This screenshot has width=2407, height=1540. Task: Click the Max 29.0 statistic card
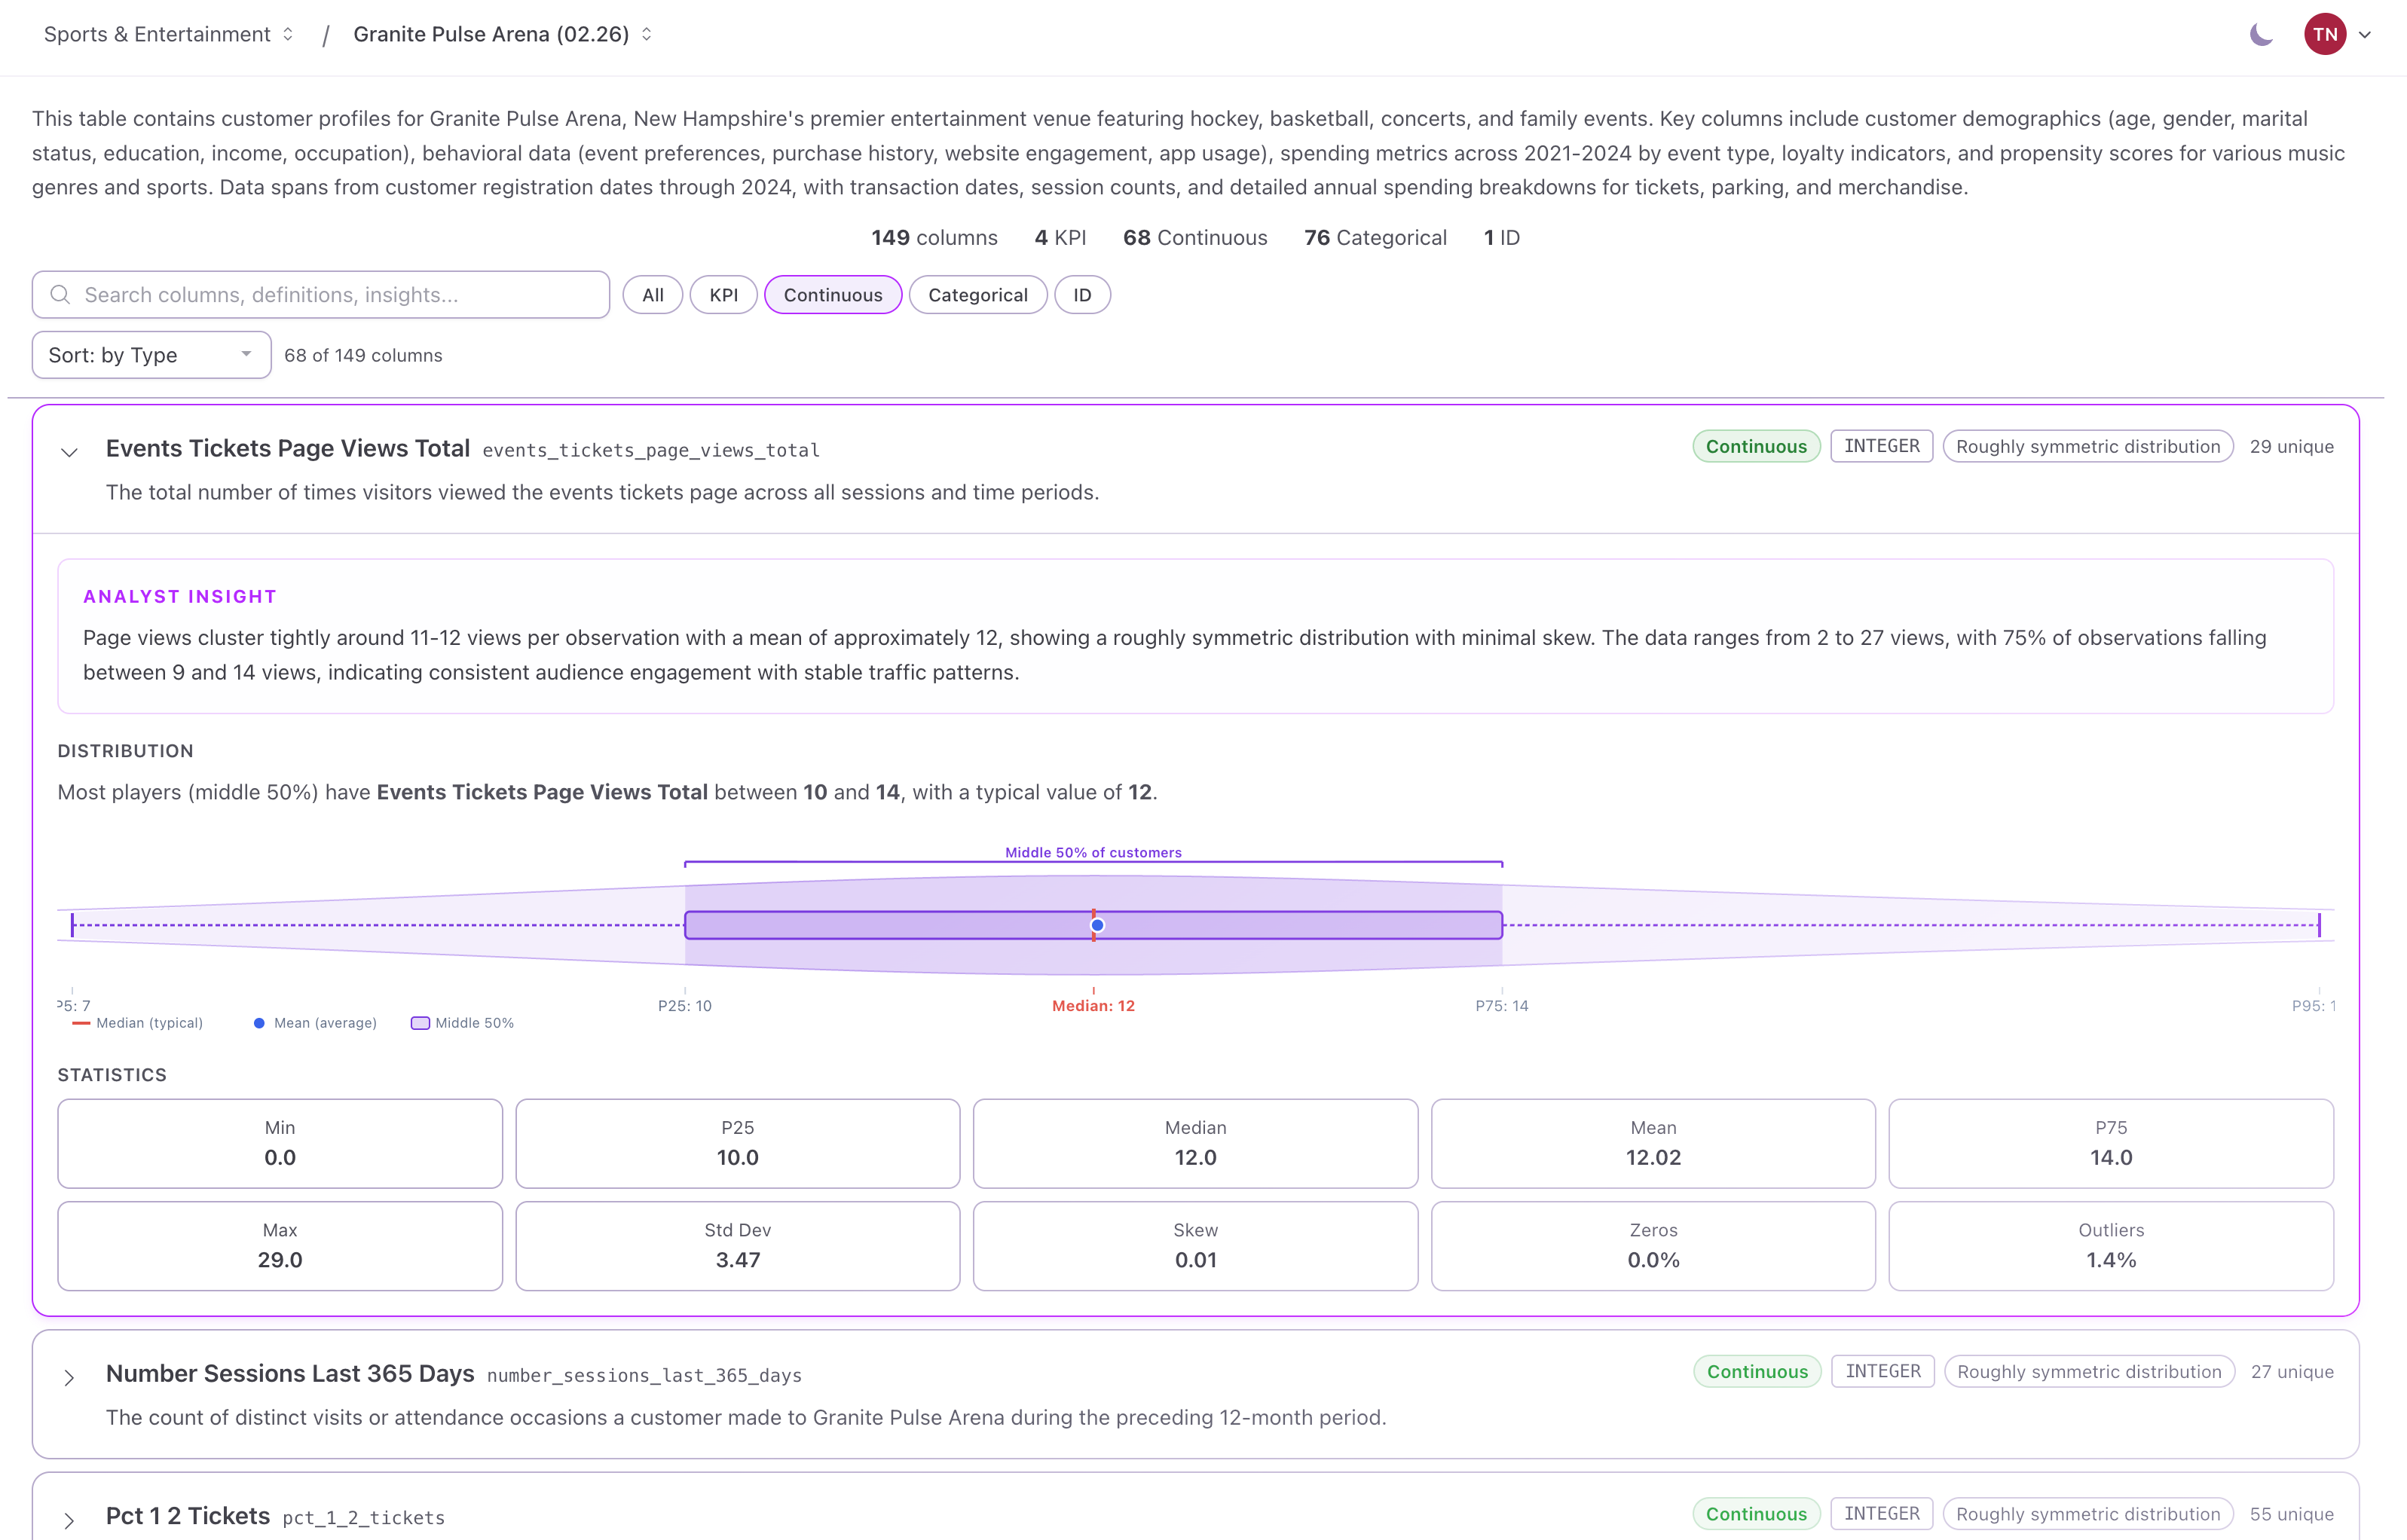[x=280, y=1246]
